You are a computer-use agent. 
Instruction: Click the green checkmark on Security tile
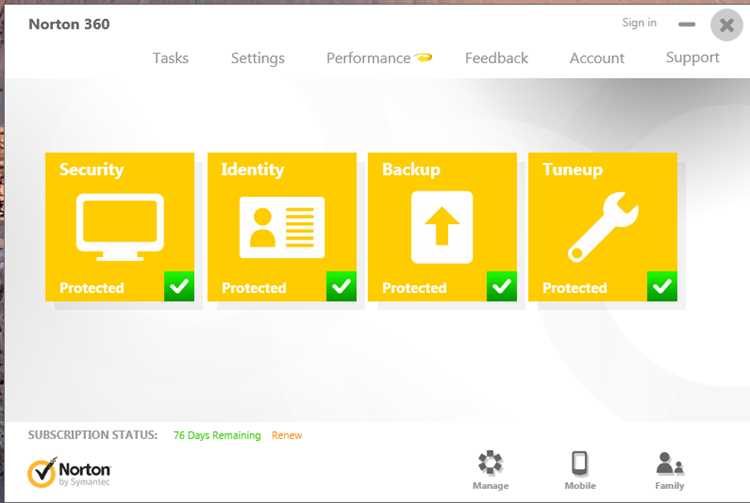(x=179, y=286)
